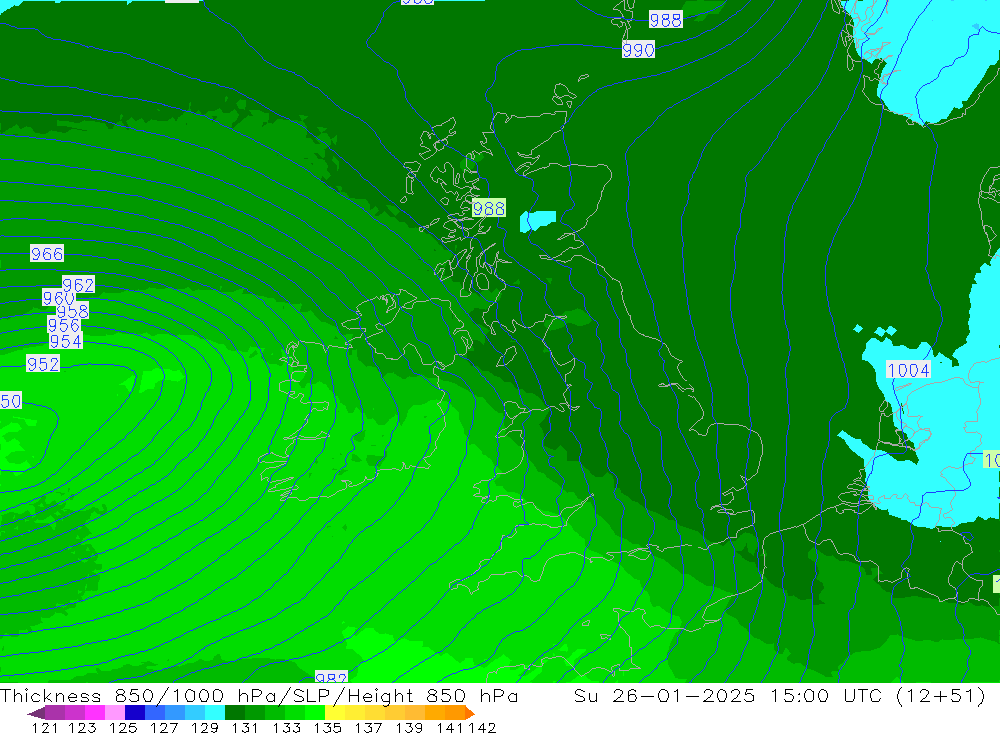1000x733 pixels.
Task: Click the 'Su 26-01-2025 15:00 UTC' timestamp
Action: tap(728, 696)
